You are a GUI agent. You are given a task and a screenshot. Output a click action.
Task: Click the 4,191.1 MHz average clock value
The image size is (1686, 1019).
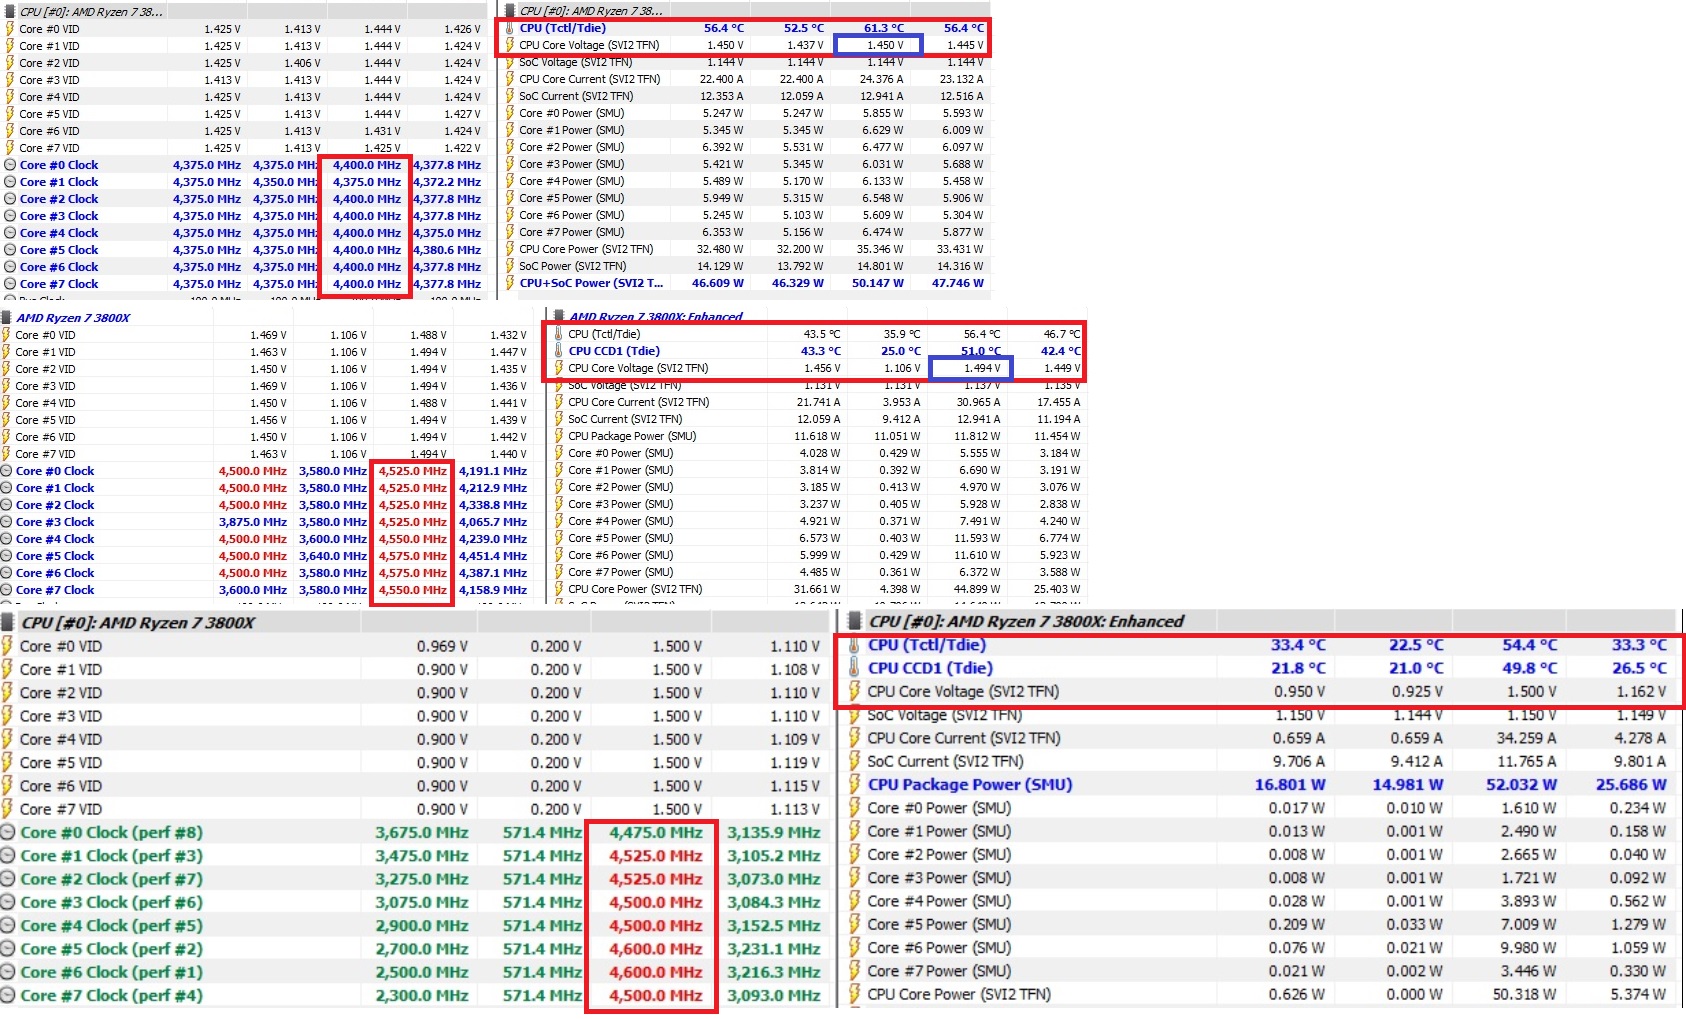pos(492,471)
